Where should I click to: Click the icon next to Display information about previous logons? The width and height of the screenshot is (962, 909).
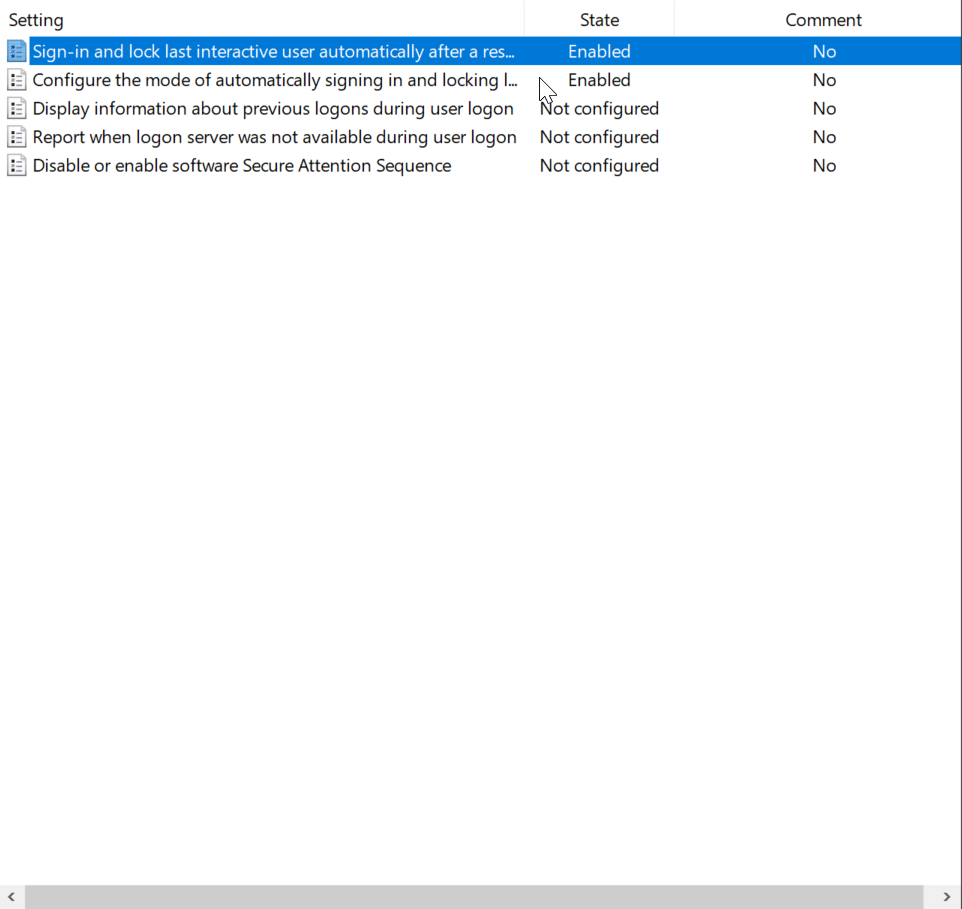pos(16,109)
